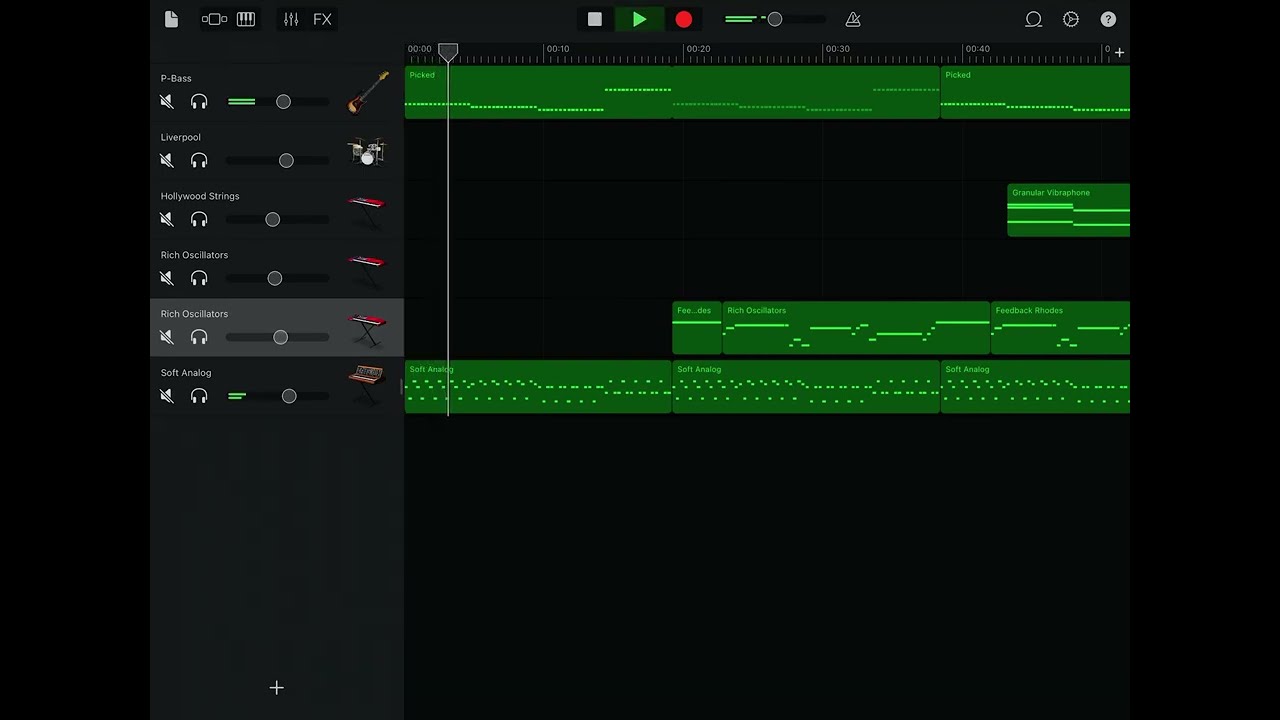This screenshot has width=1280, height=720.
Task: Select the Rich Oscillators region in timeline
Action: (x=856, y=328)
